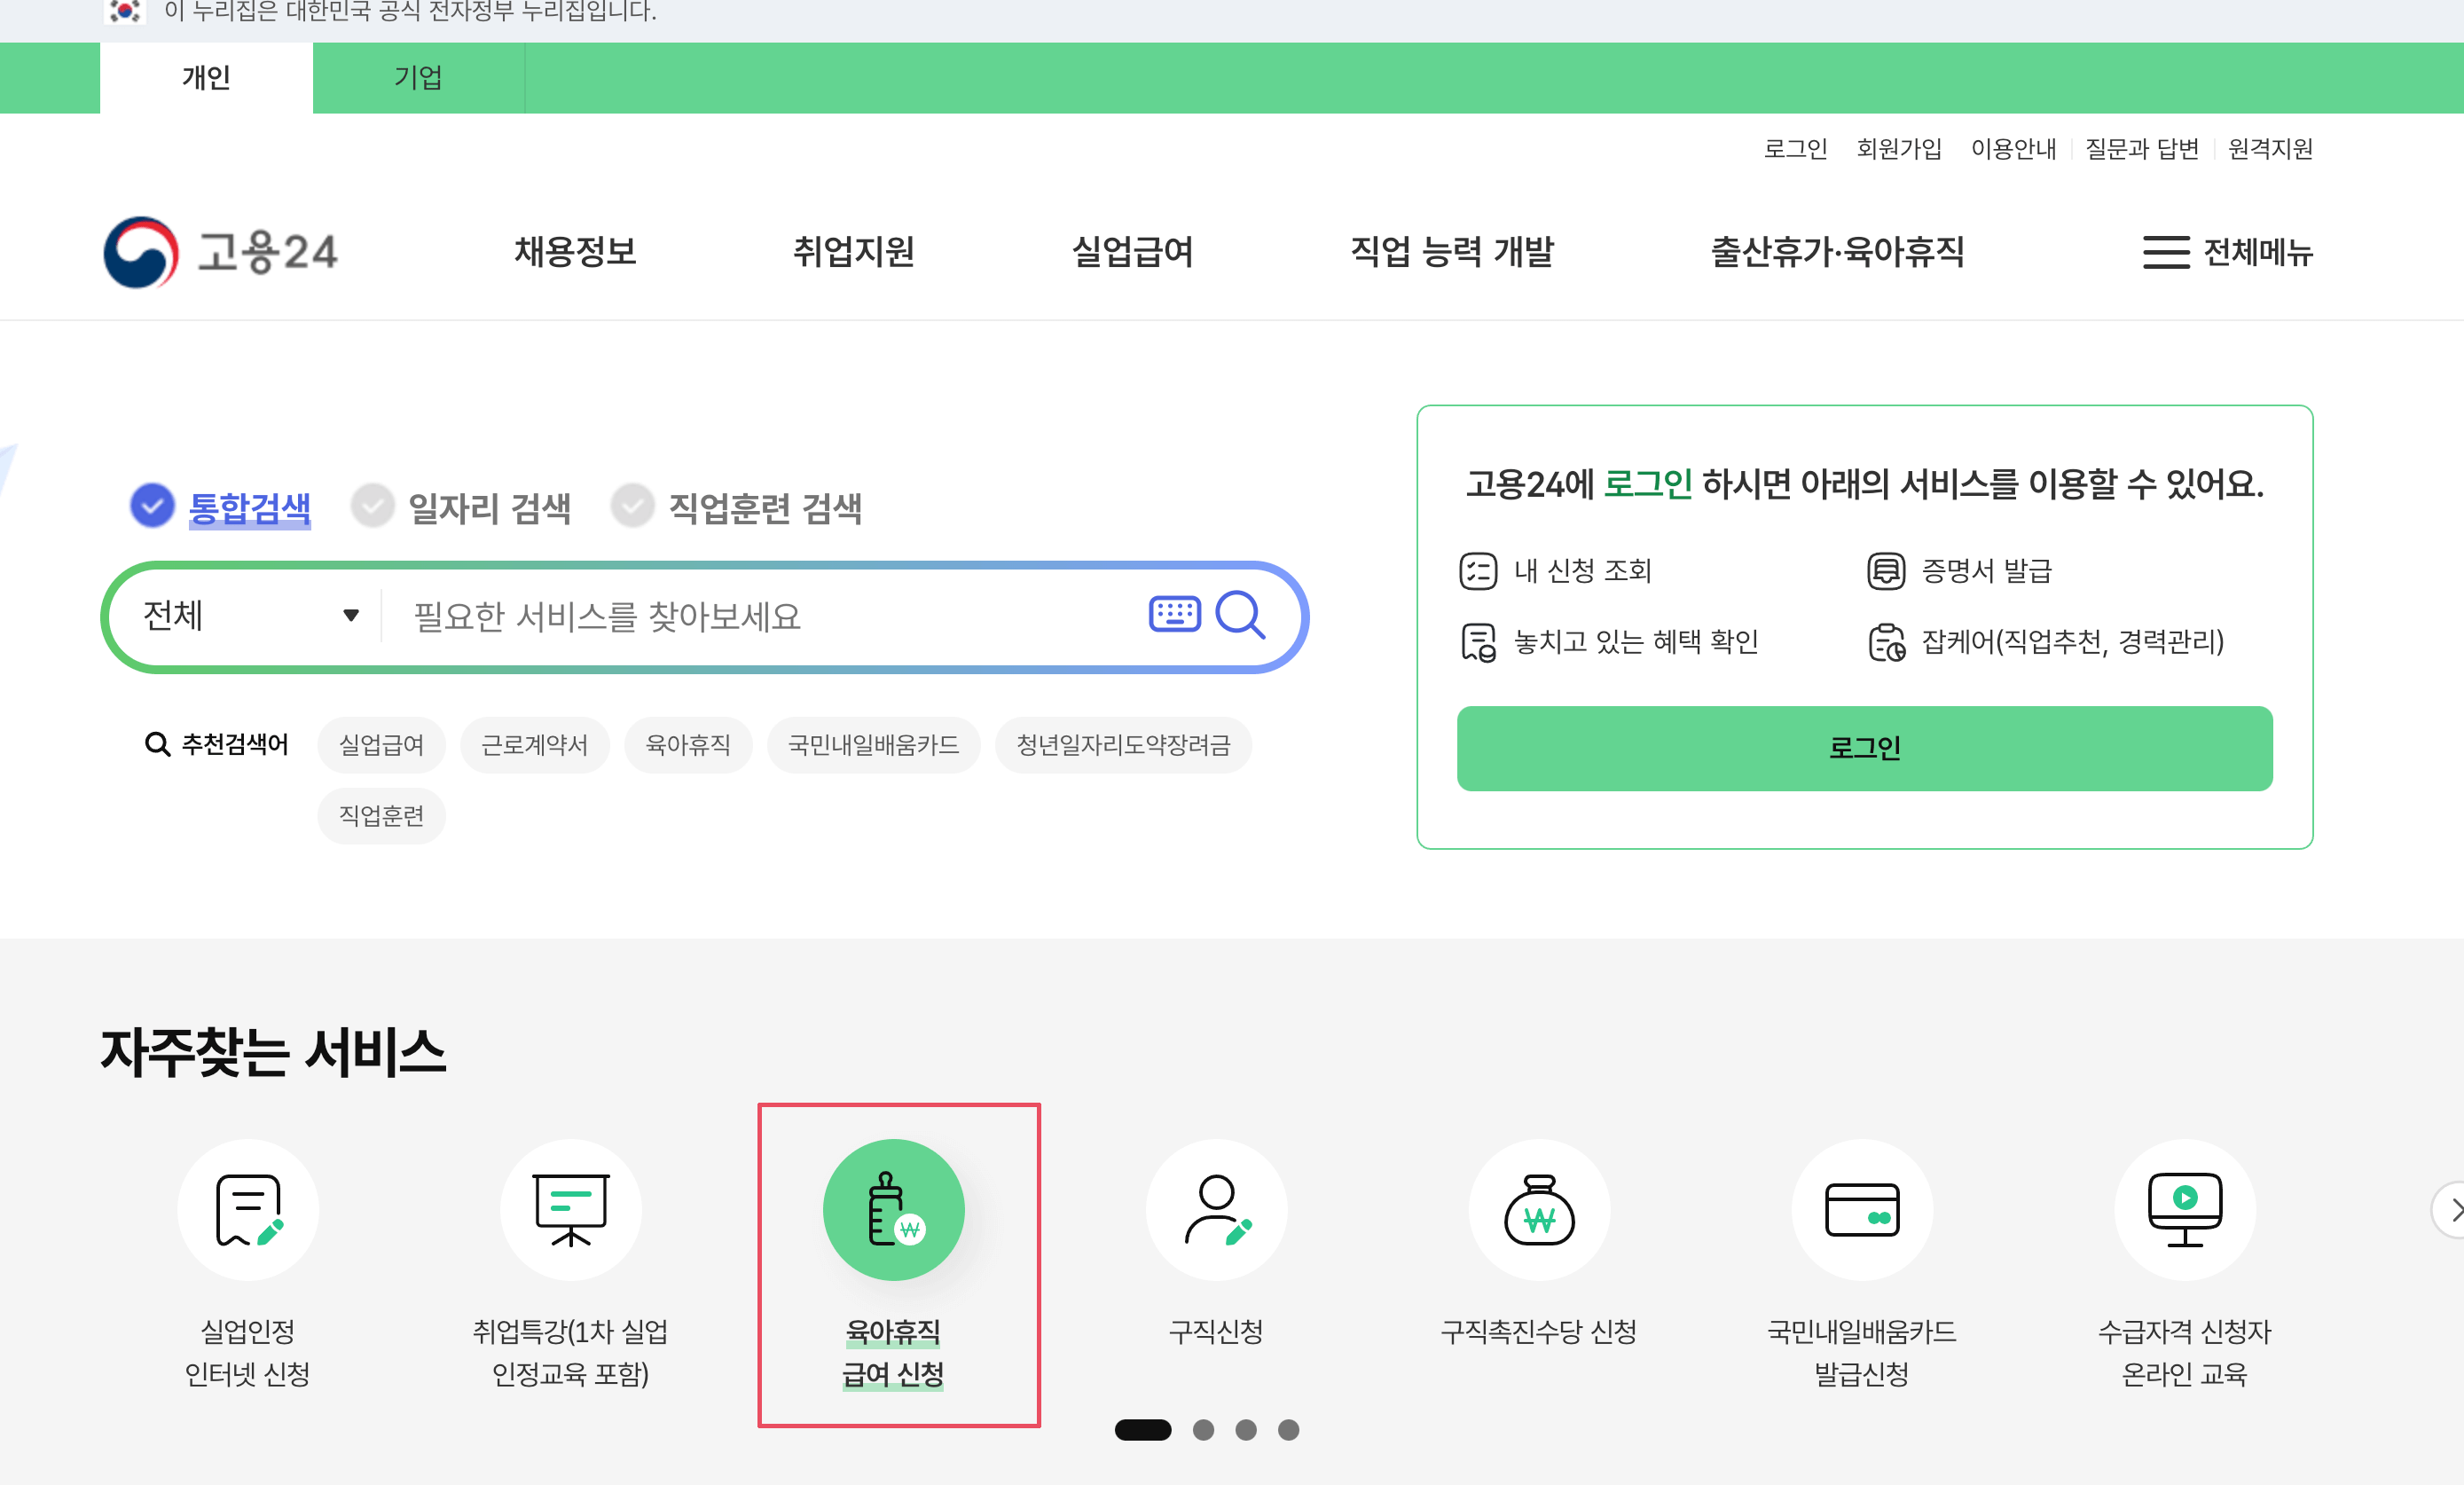This screenshot has height=1485, width=2464.
Task: Click the green 로그인 button
Action: 1864,748
